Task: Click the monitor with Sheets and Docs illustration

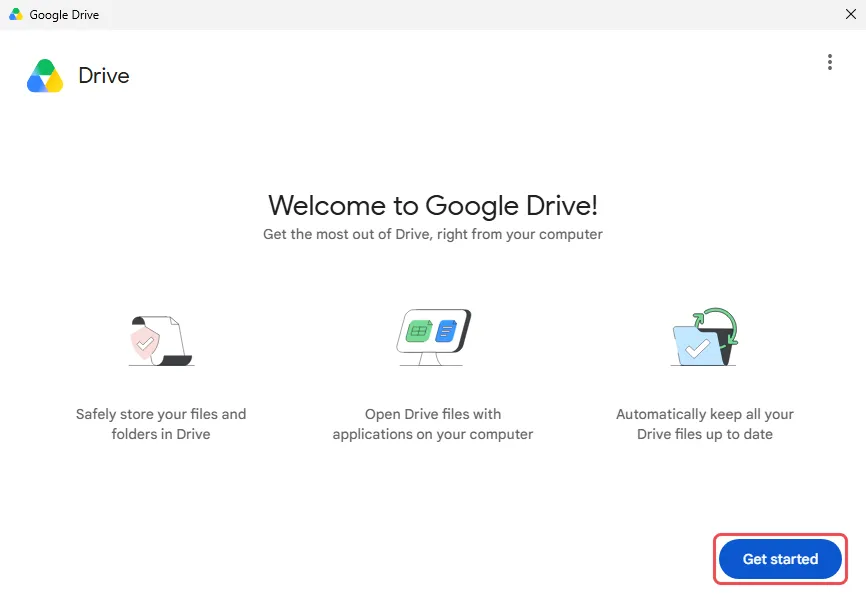Action: click(433, 337)
